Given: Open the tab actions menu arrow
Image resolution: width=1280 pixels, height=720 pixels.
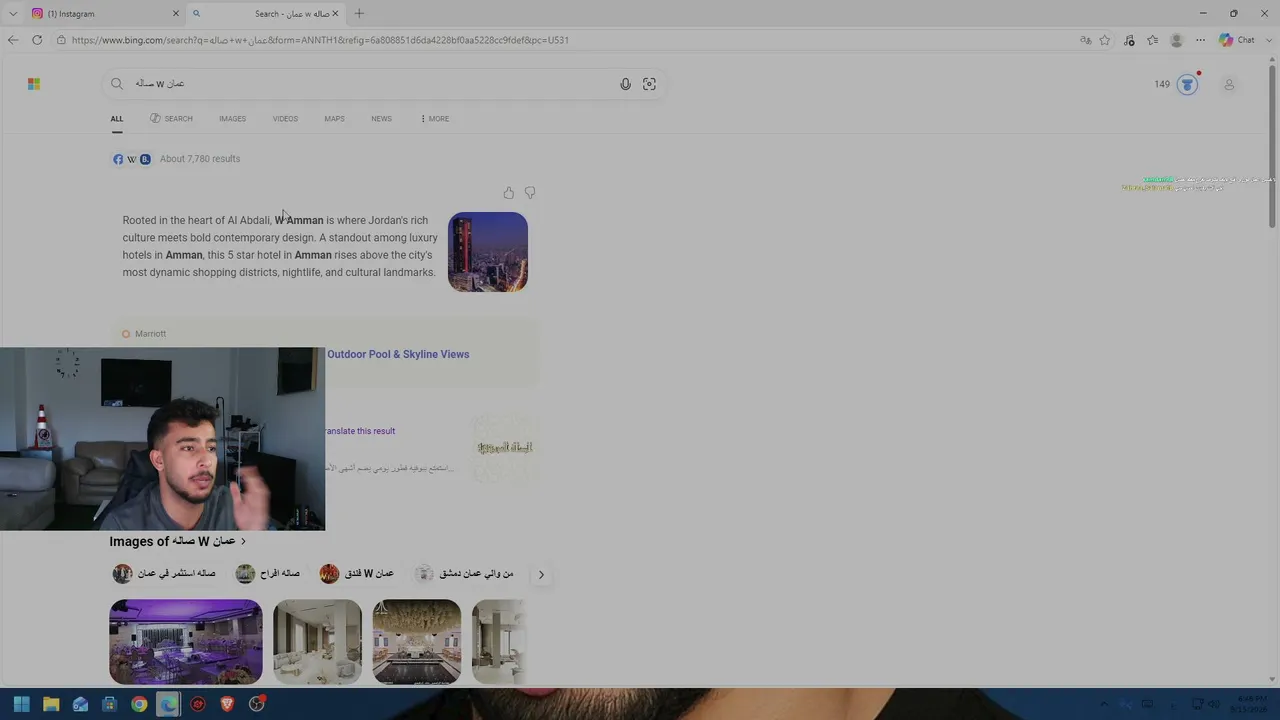Looking at the screenshot, I should [x=13, y=13].
